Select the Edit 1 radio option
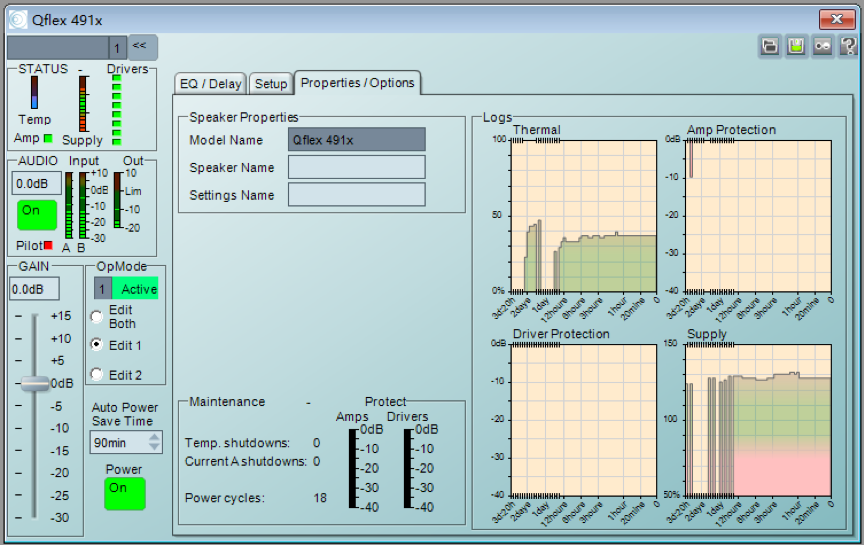This screenshot has height=545, width=864. (x=97, y=345)
